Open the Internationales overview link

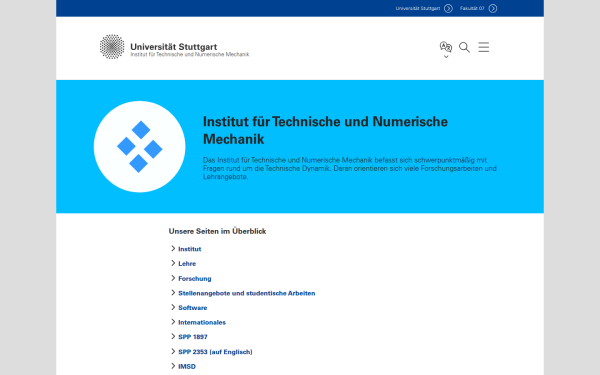tap(202, 322)
